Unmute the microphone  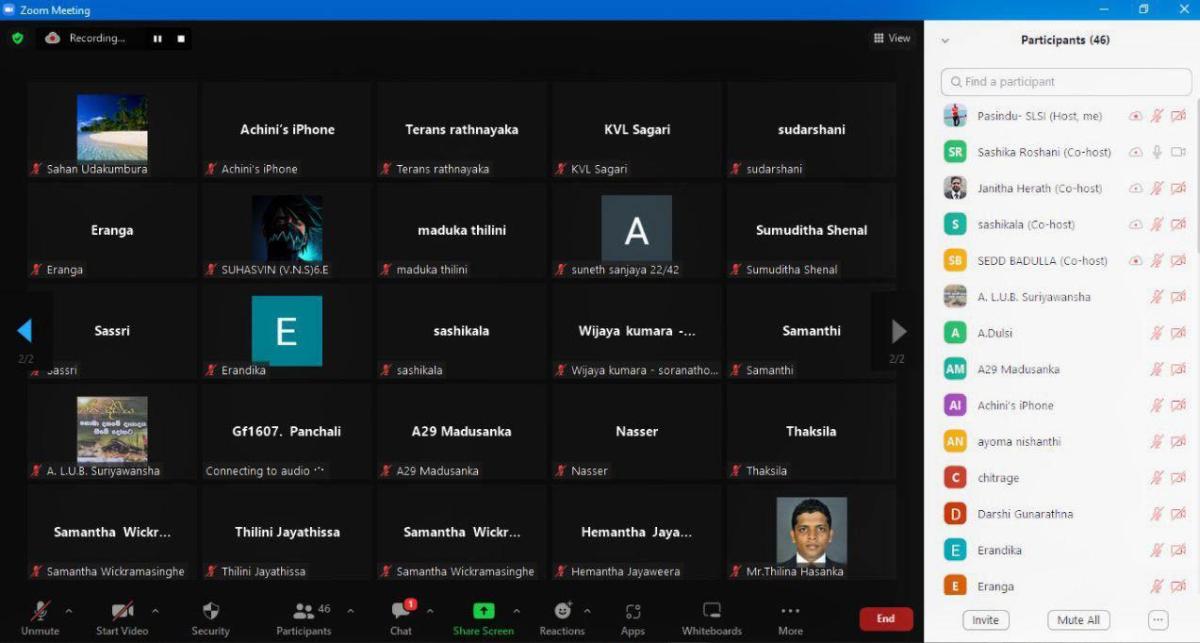pyautogui.click(x=40, y=617)
